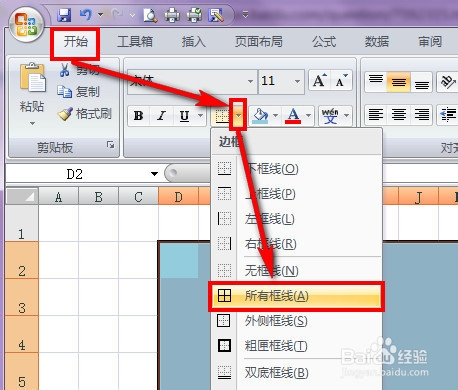The image size is (458, 390).
Task: Click the printer icon in quick access toolbar
Action: pyautogui.click(x=172, y=15)
